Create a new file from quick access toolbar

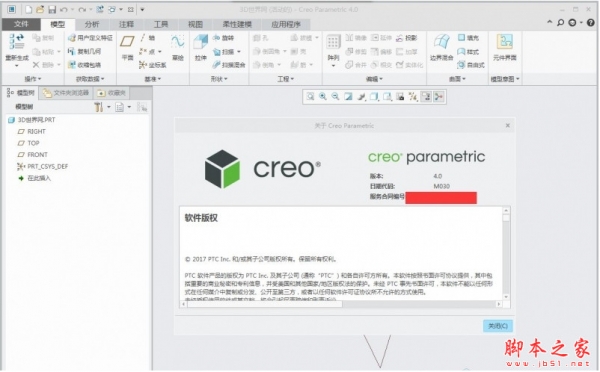[29, 10]
